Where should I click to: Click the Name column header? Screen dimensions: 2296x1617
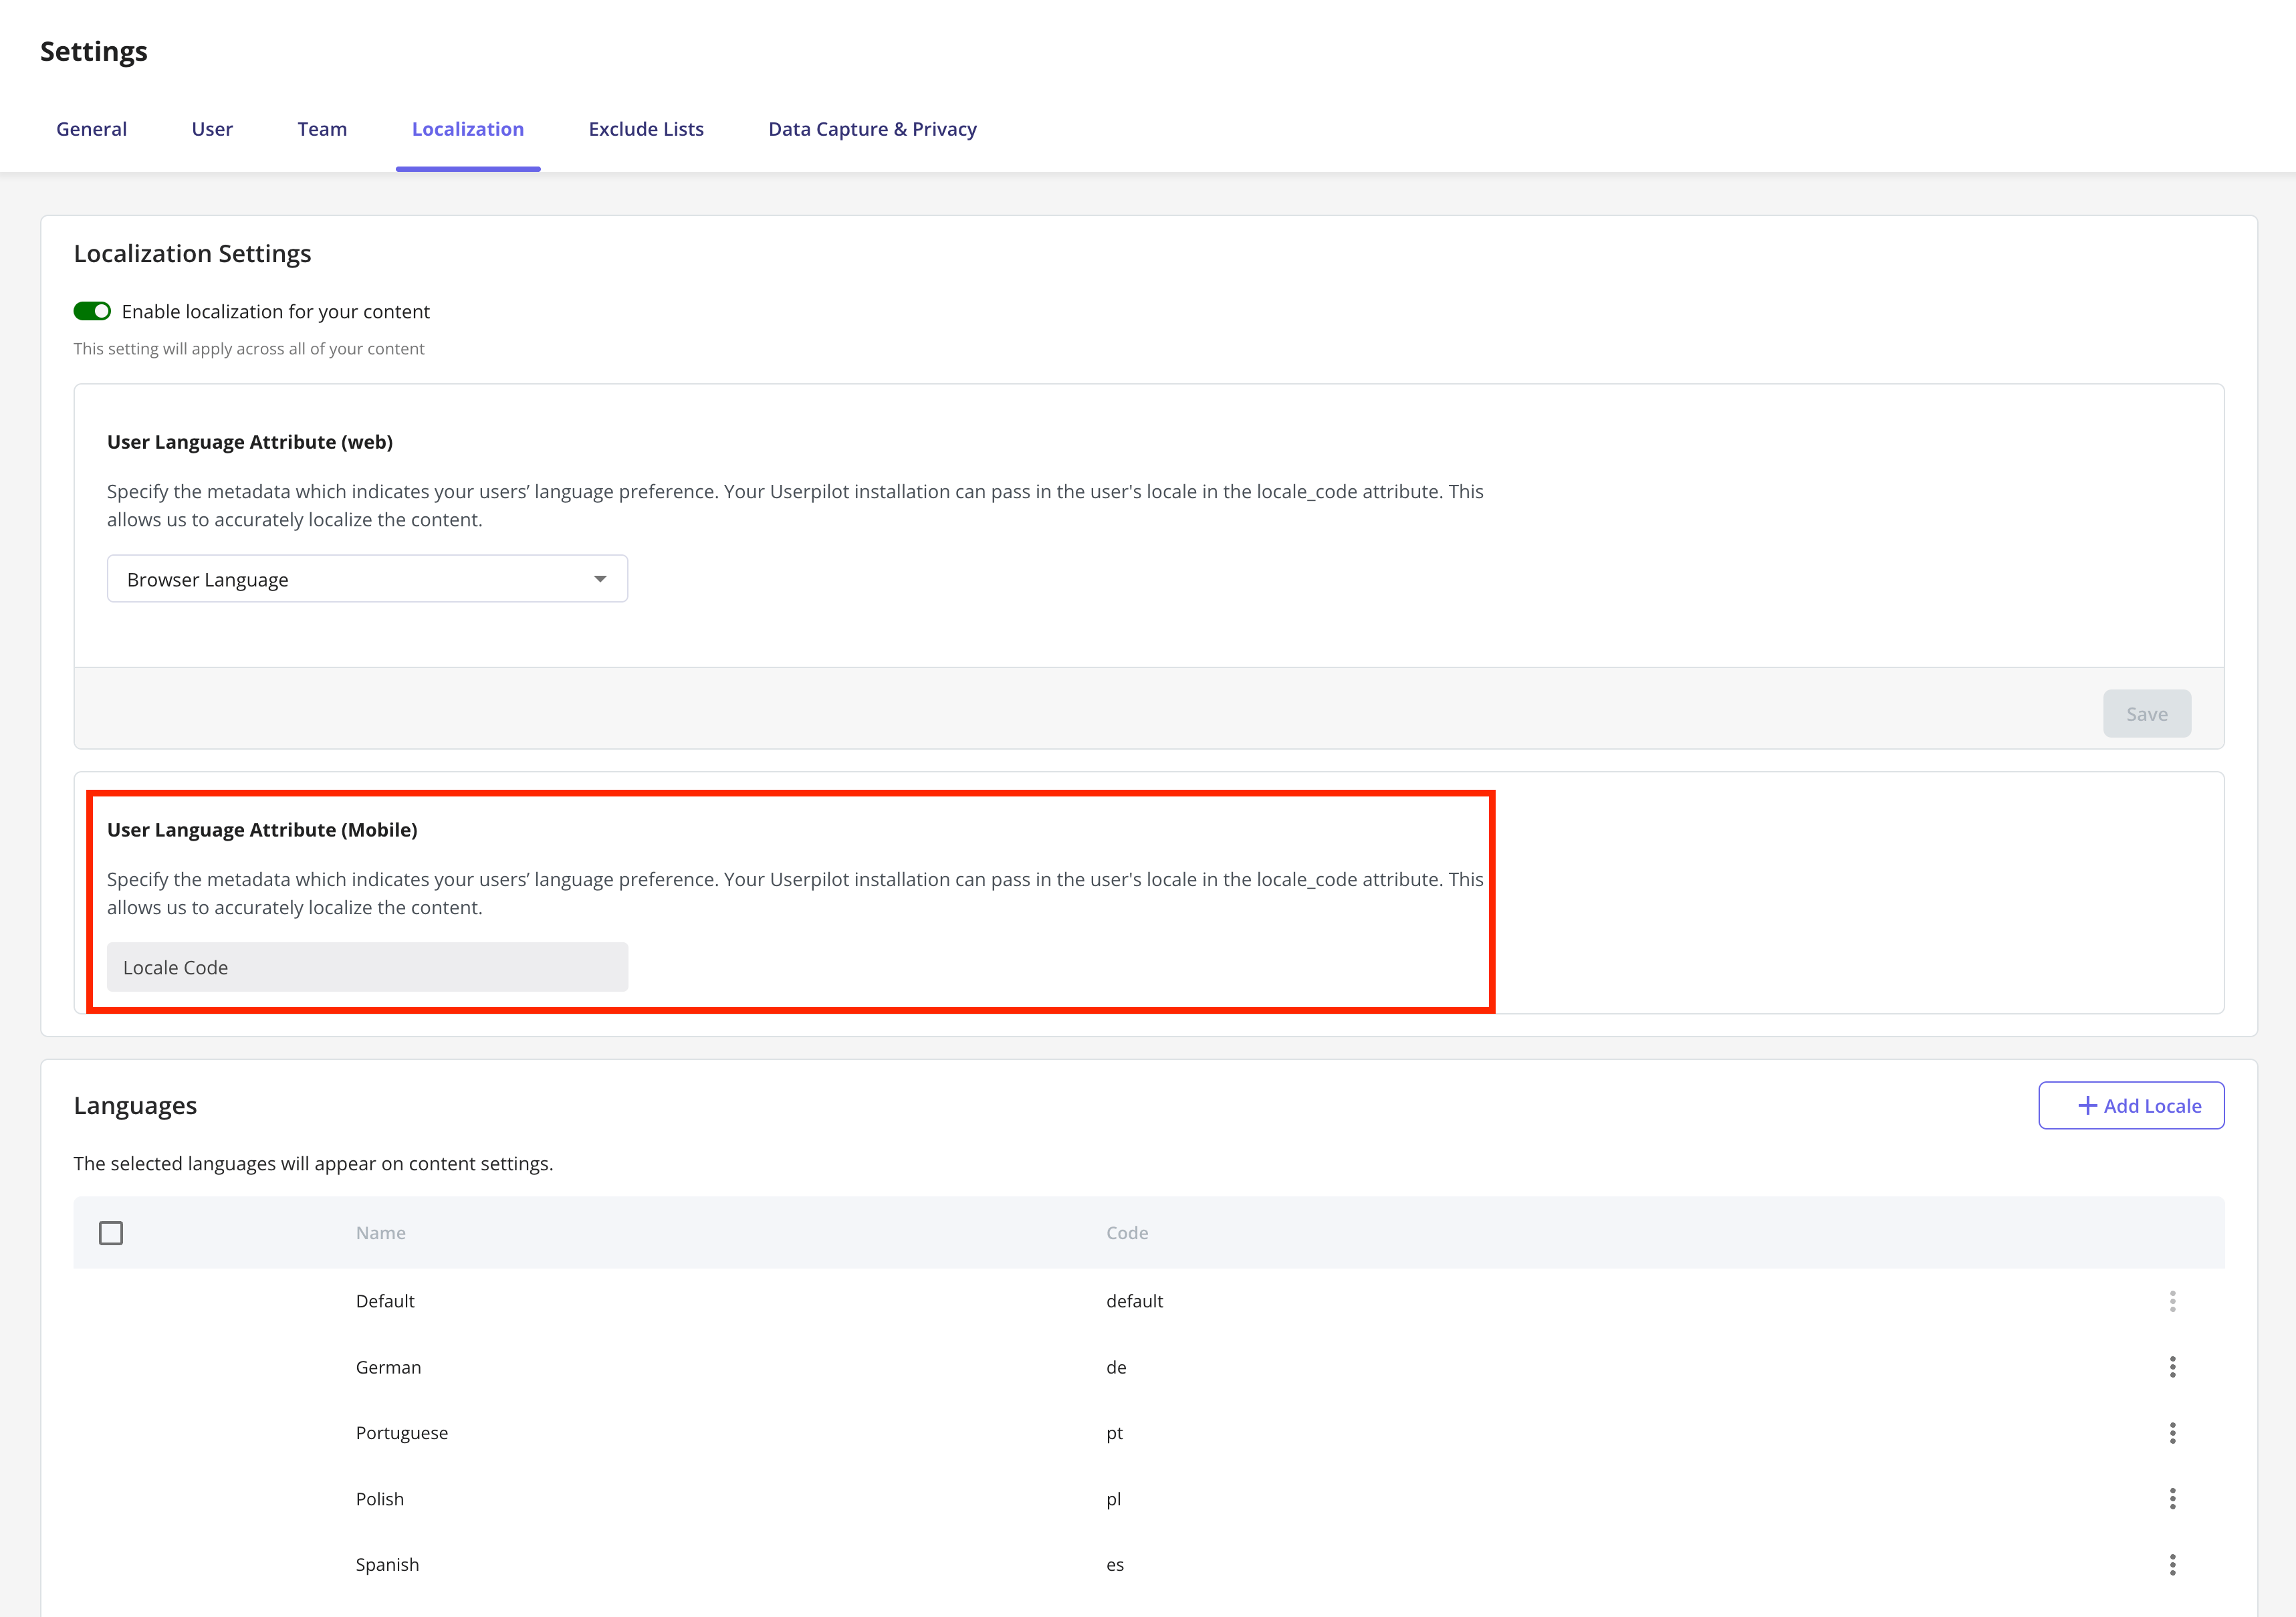[x=381, y=1233]
